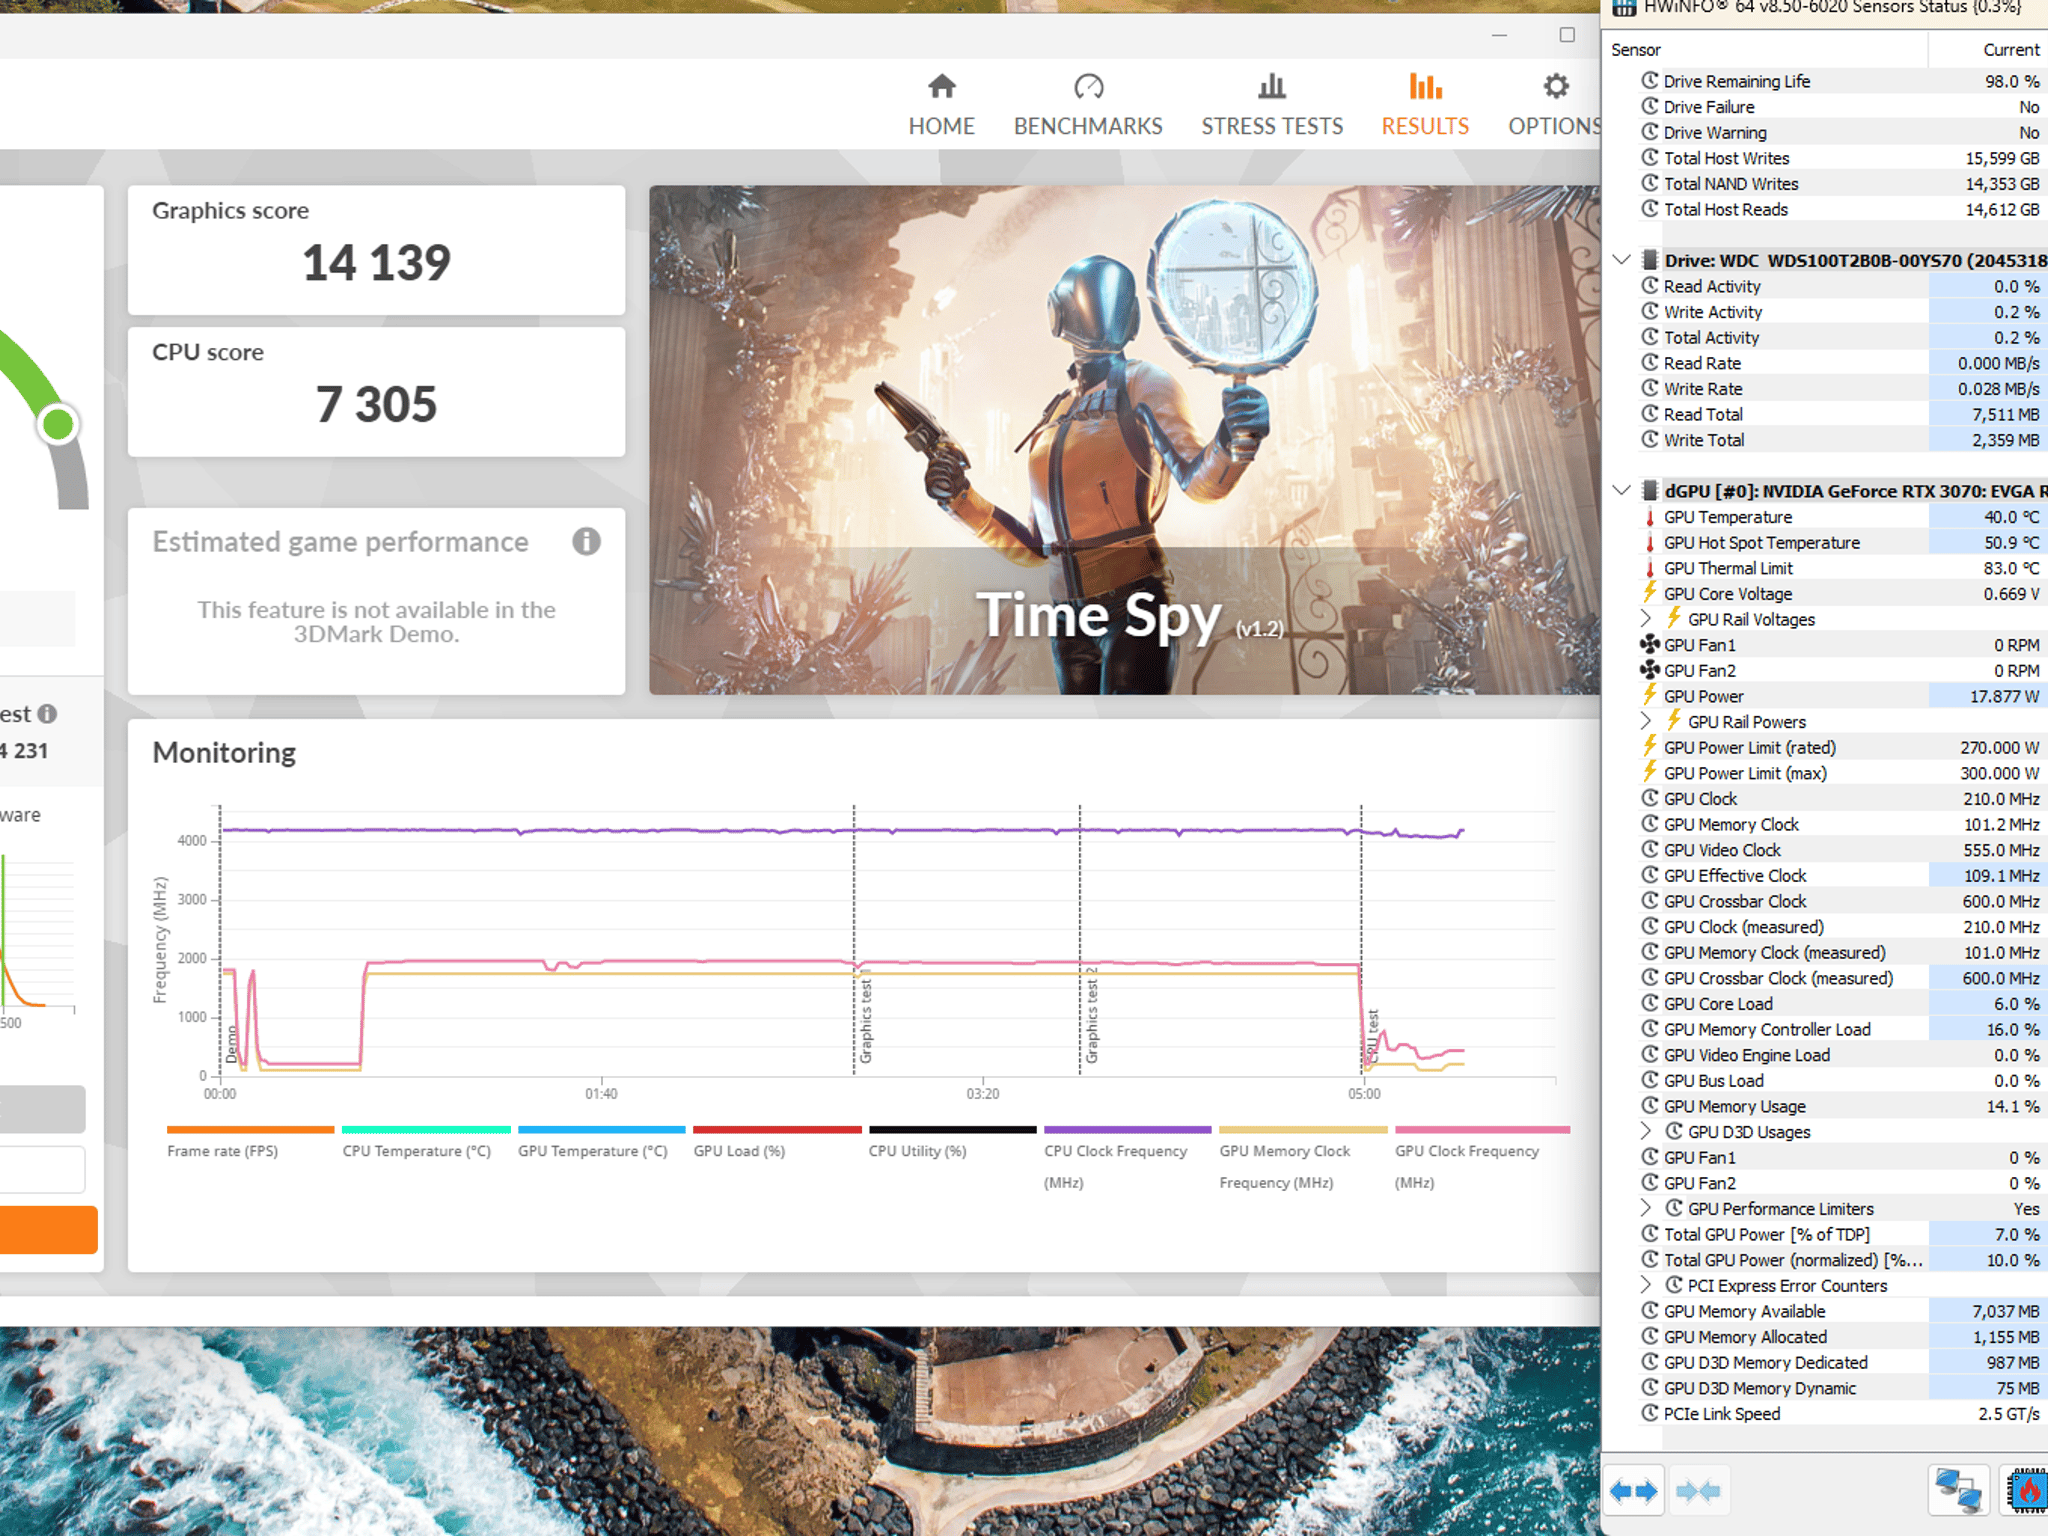Screen dimensions: 2048x1536
Task: Click the clock icon beside PCIe Link Speed
Action: click(1650, 1413)
